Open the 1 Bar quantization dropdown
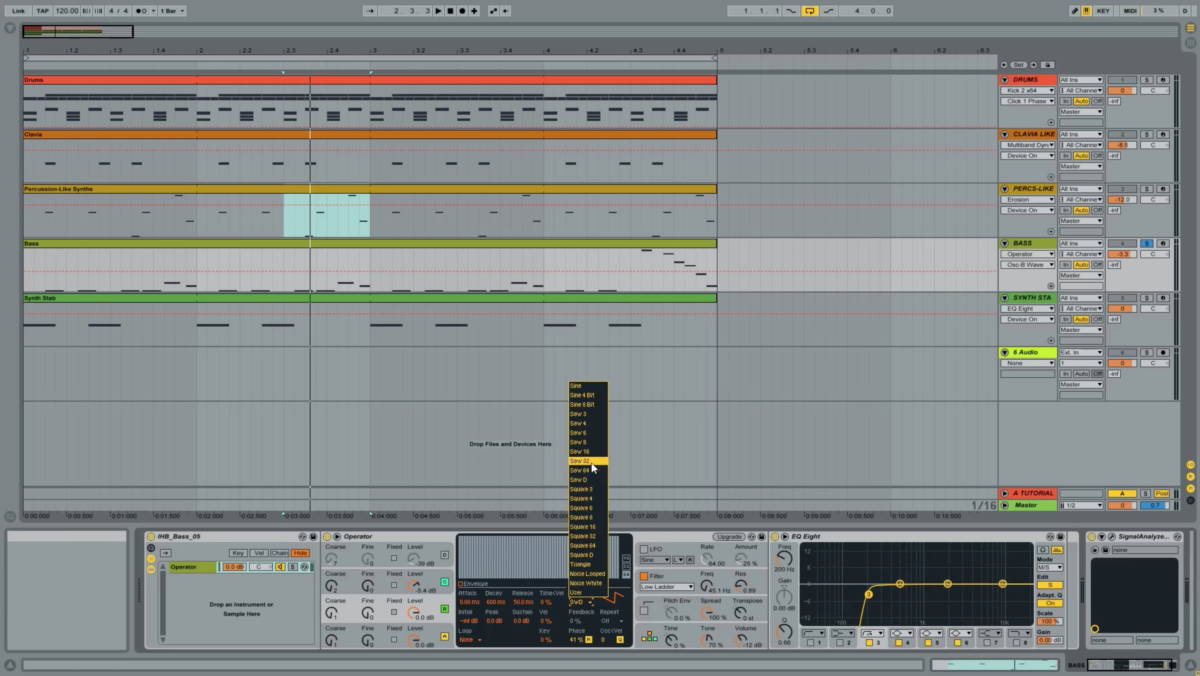 pyautogui.click(x=172, y=11)
